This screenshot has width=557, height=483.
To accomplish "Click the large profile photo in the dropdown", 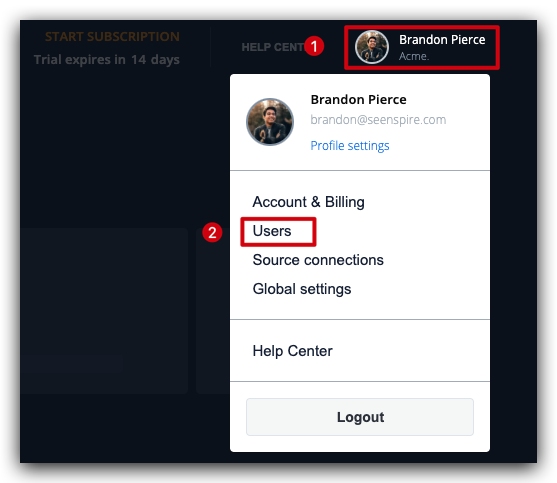I will click(270, 122).
